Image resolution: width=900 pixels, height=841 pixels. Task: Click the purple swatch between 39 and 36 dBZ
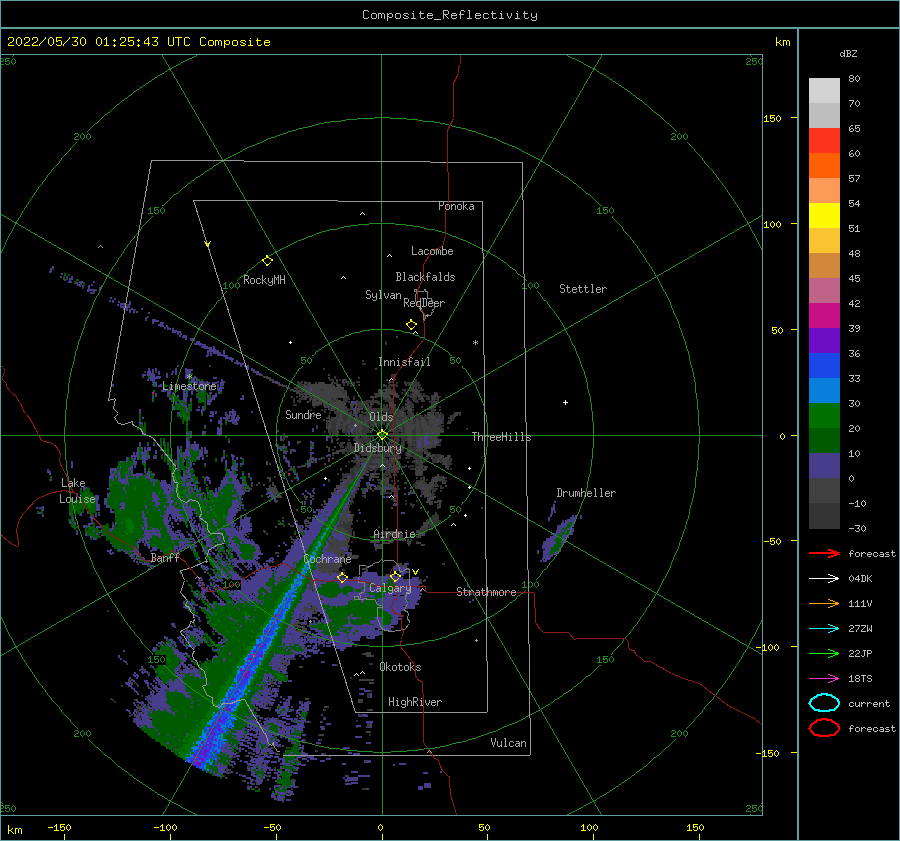click(824, 340)
